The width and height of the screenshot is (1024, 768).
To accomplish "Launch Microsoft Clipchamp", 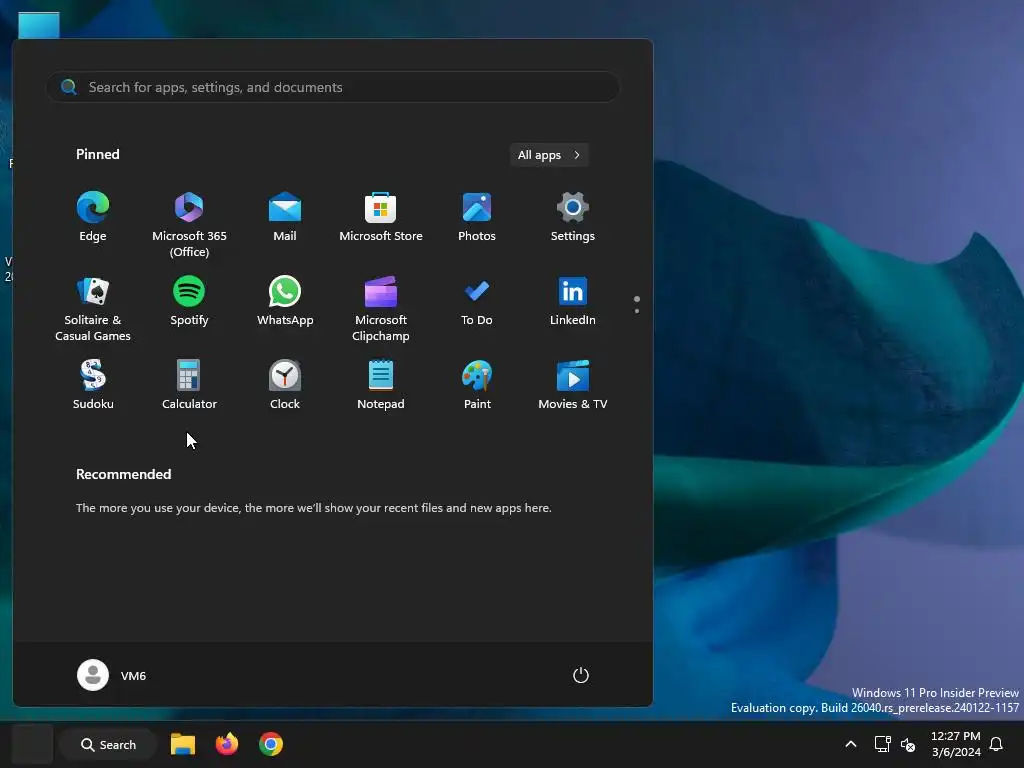I will point(381,308).
